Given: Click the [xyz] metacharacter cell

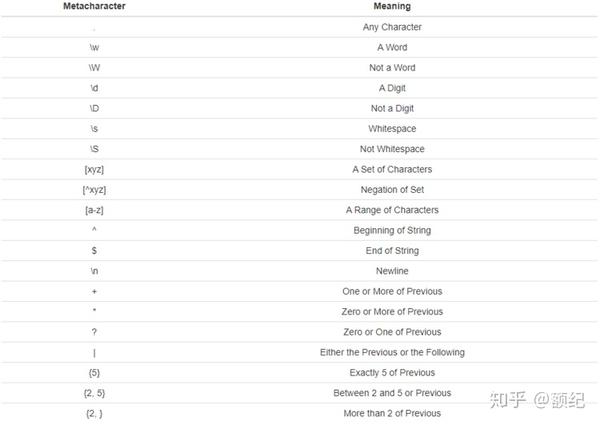Looking at the screenshot, I should pos(93,169).
